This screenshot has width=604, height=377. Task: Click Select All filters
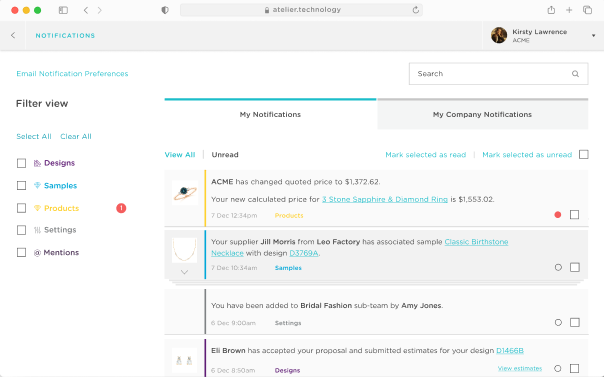[34, 136]
